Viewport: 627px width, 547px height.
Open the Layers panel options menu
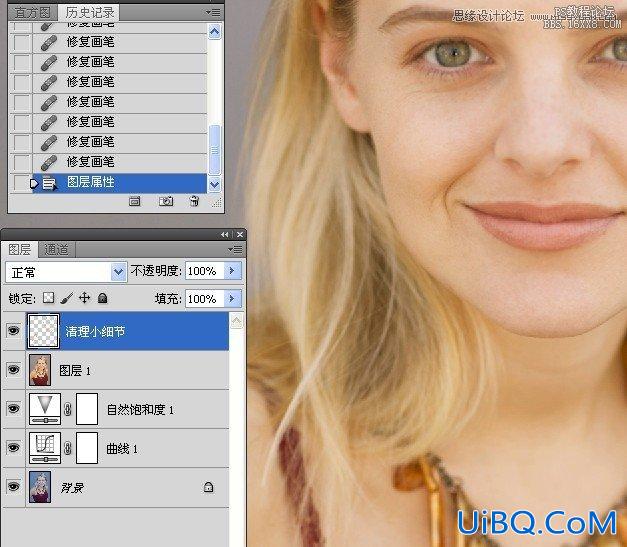click(x=235, y=250)
